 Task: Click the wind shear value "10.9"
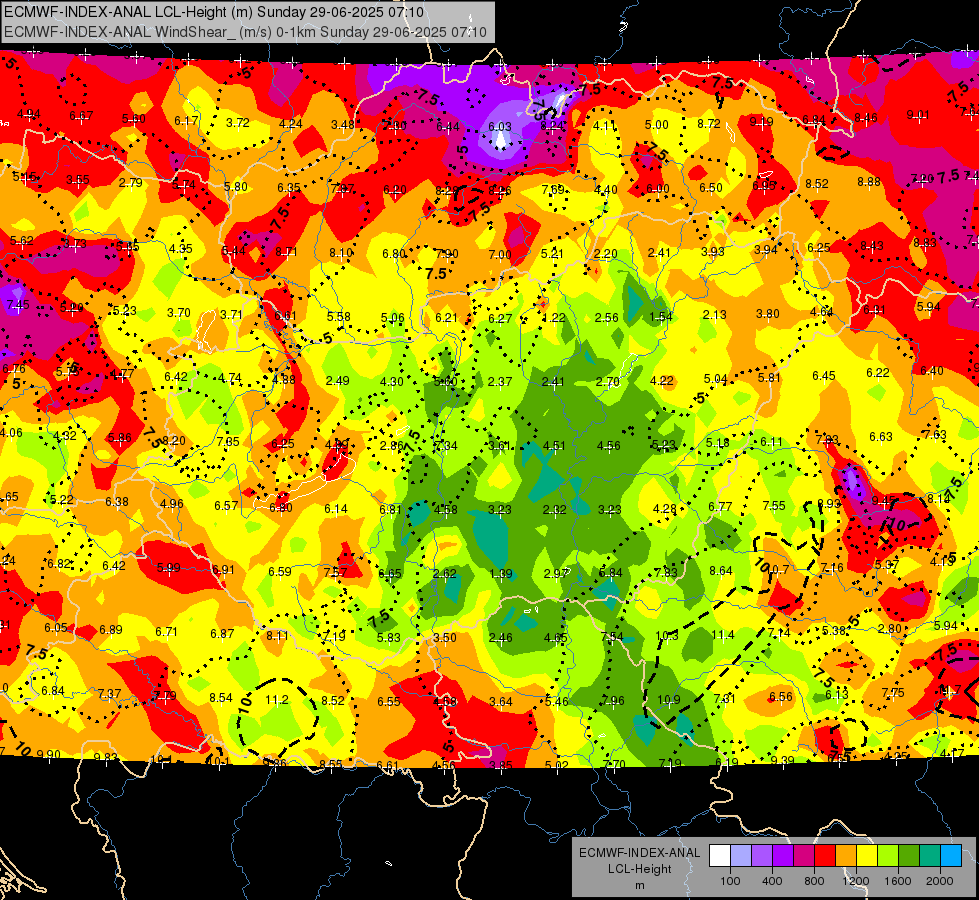pyautogui.click(x=668, y=700)
